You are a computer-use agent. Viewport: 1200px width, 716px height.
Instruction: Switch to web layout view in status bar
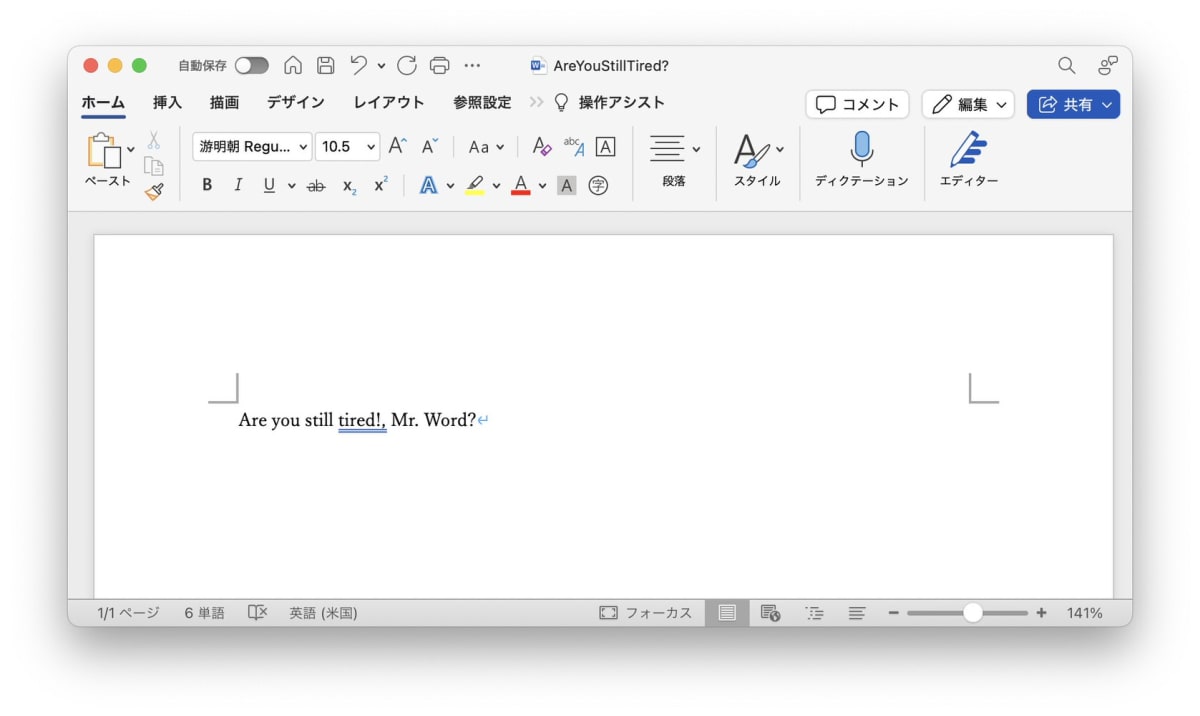coord(770,613)
